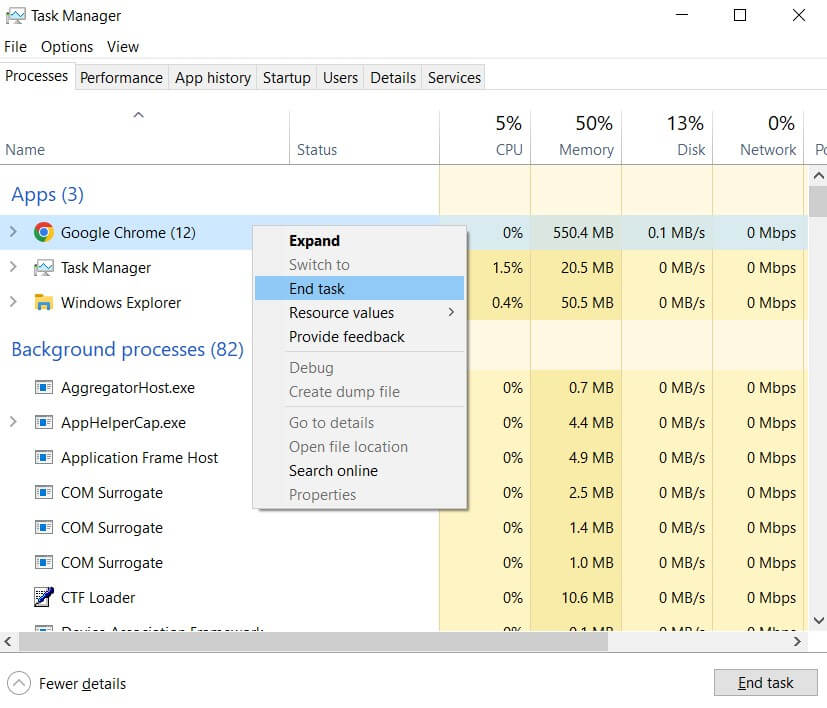
Task: Switch to the Details tab
Action: [x=393, y=78]
